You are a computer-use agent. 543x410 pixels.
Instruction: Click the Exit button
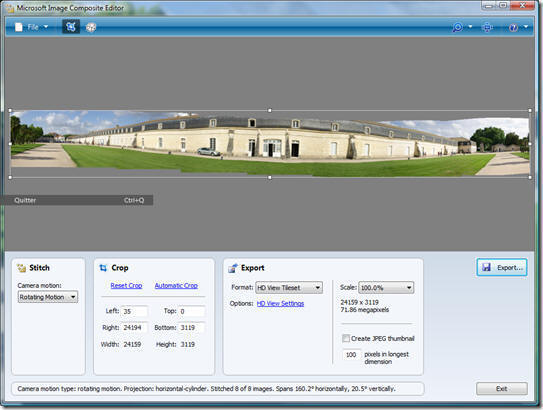tap(502, 389)
